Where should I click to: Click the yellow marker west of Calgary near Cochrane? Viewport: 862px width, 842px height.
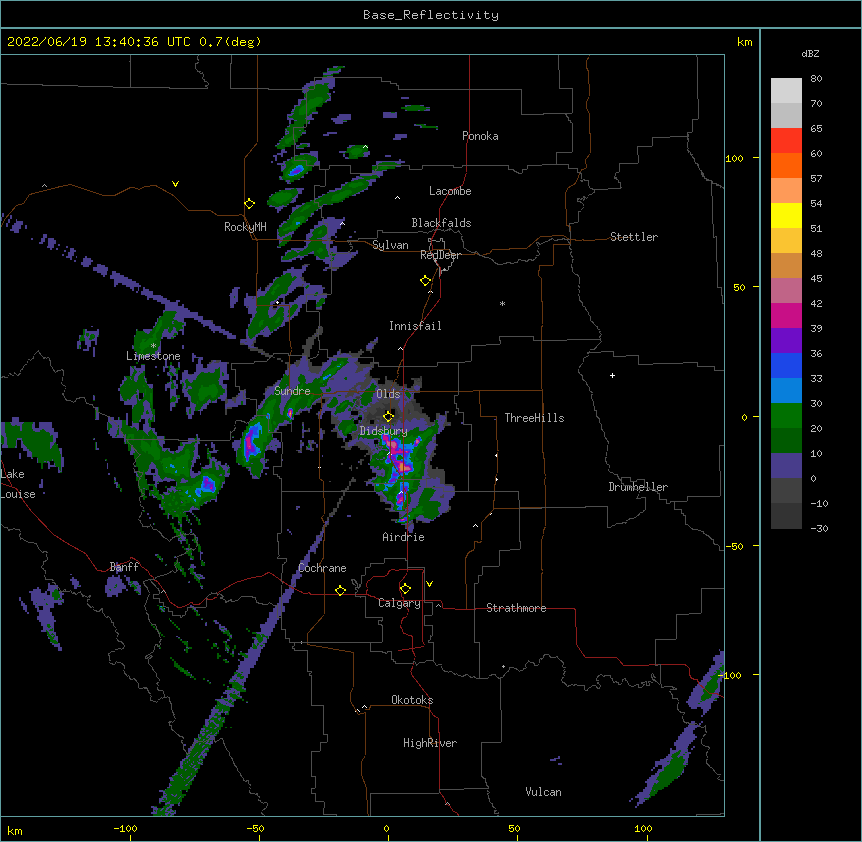coord(340,590)
